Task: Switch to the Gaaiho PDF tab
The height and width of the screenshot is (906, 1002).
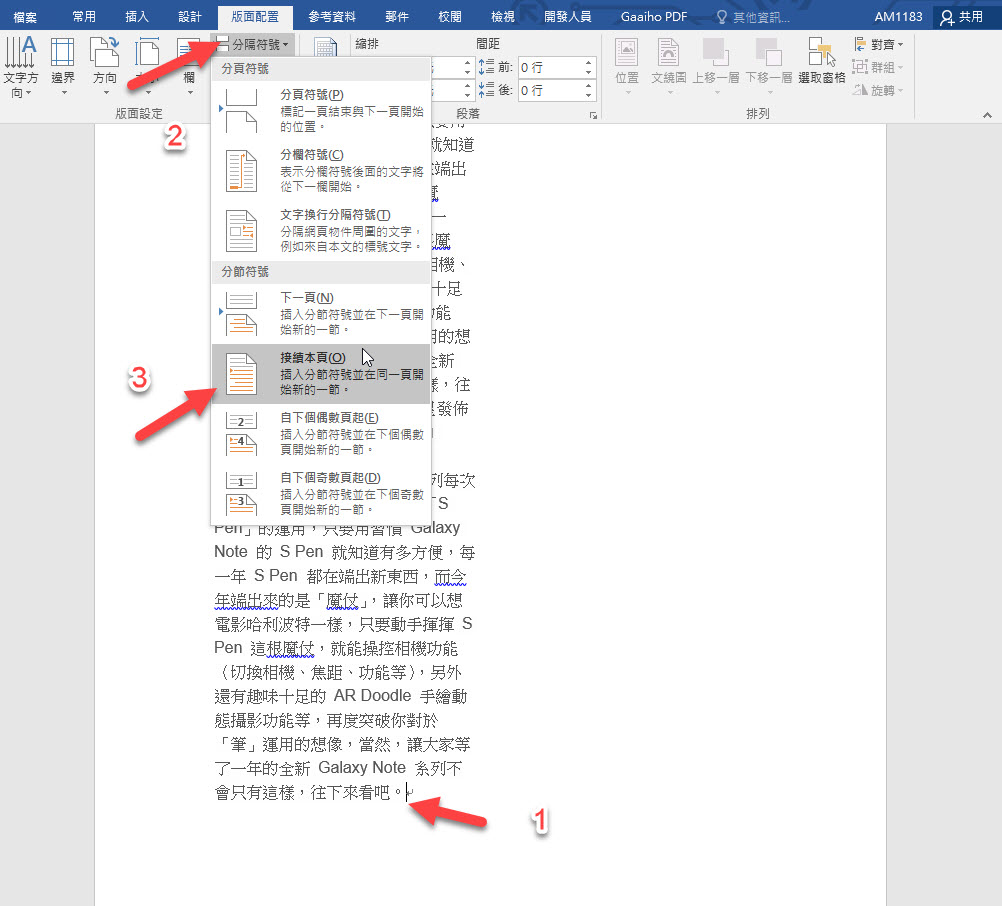Action: 654,17
